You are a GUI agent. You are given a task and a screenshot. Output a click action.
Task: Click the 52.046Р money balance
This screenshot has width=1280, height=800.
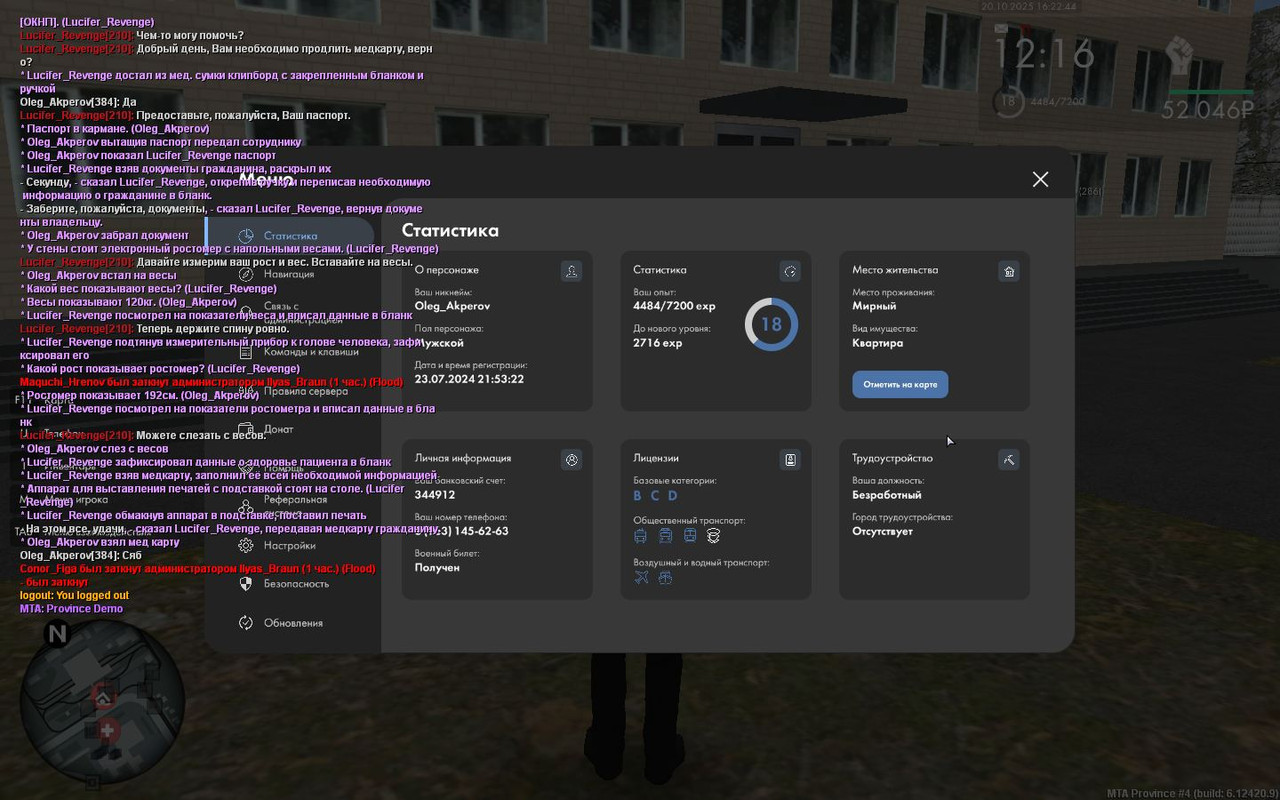1207,110
